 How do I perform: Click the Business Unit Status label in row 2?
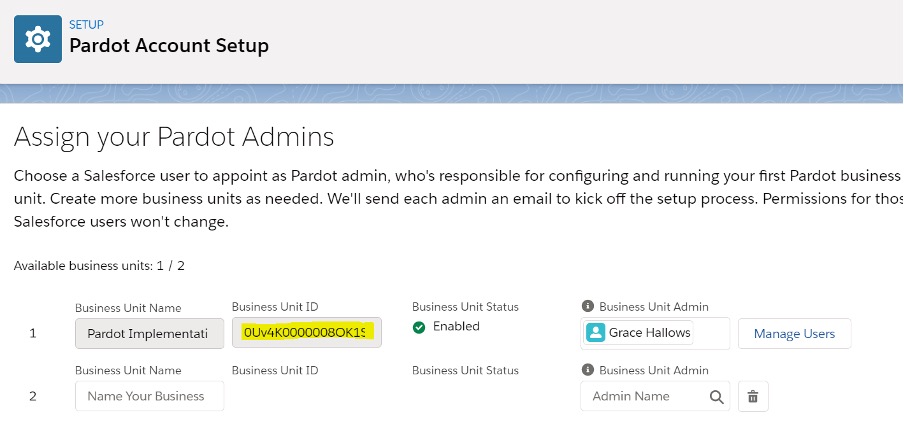[465, 370]
